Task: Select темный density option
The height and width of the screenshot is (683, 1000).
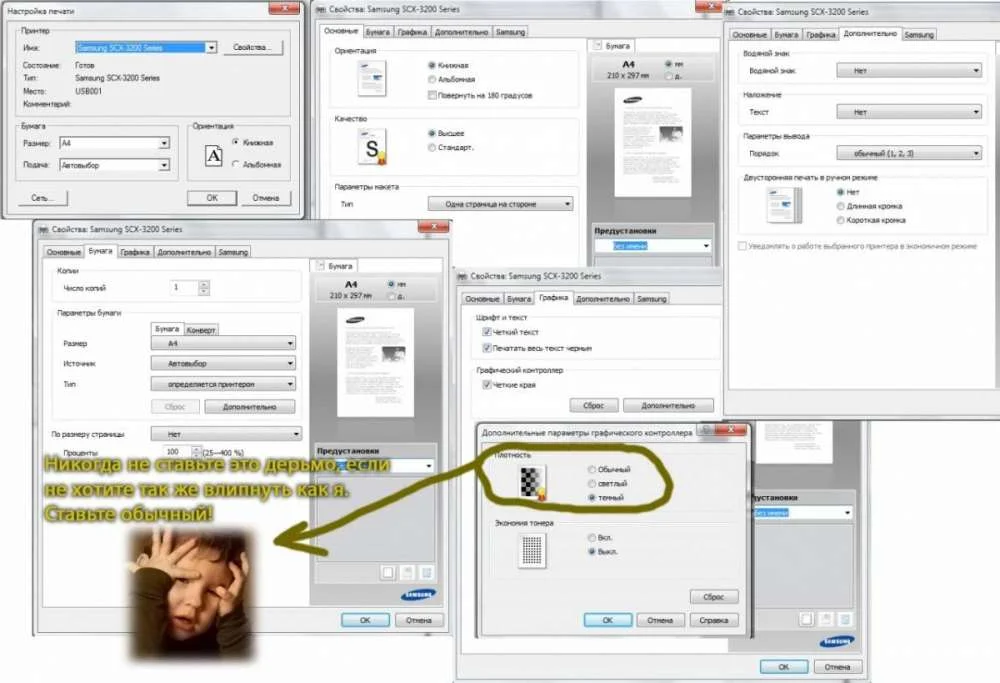Action: pos(592,497)
